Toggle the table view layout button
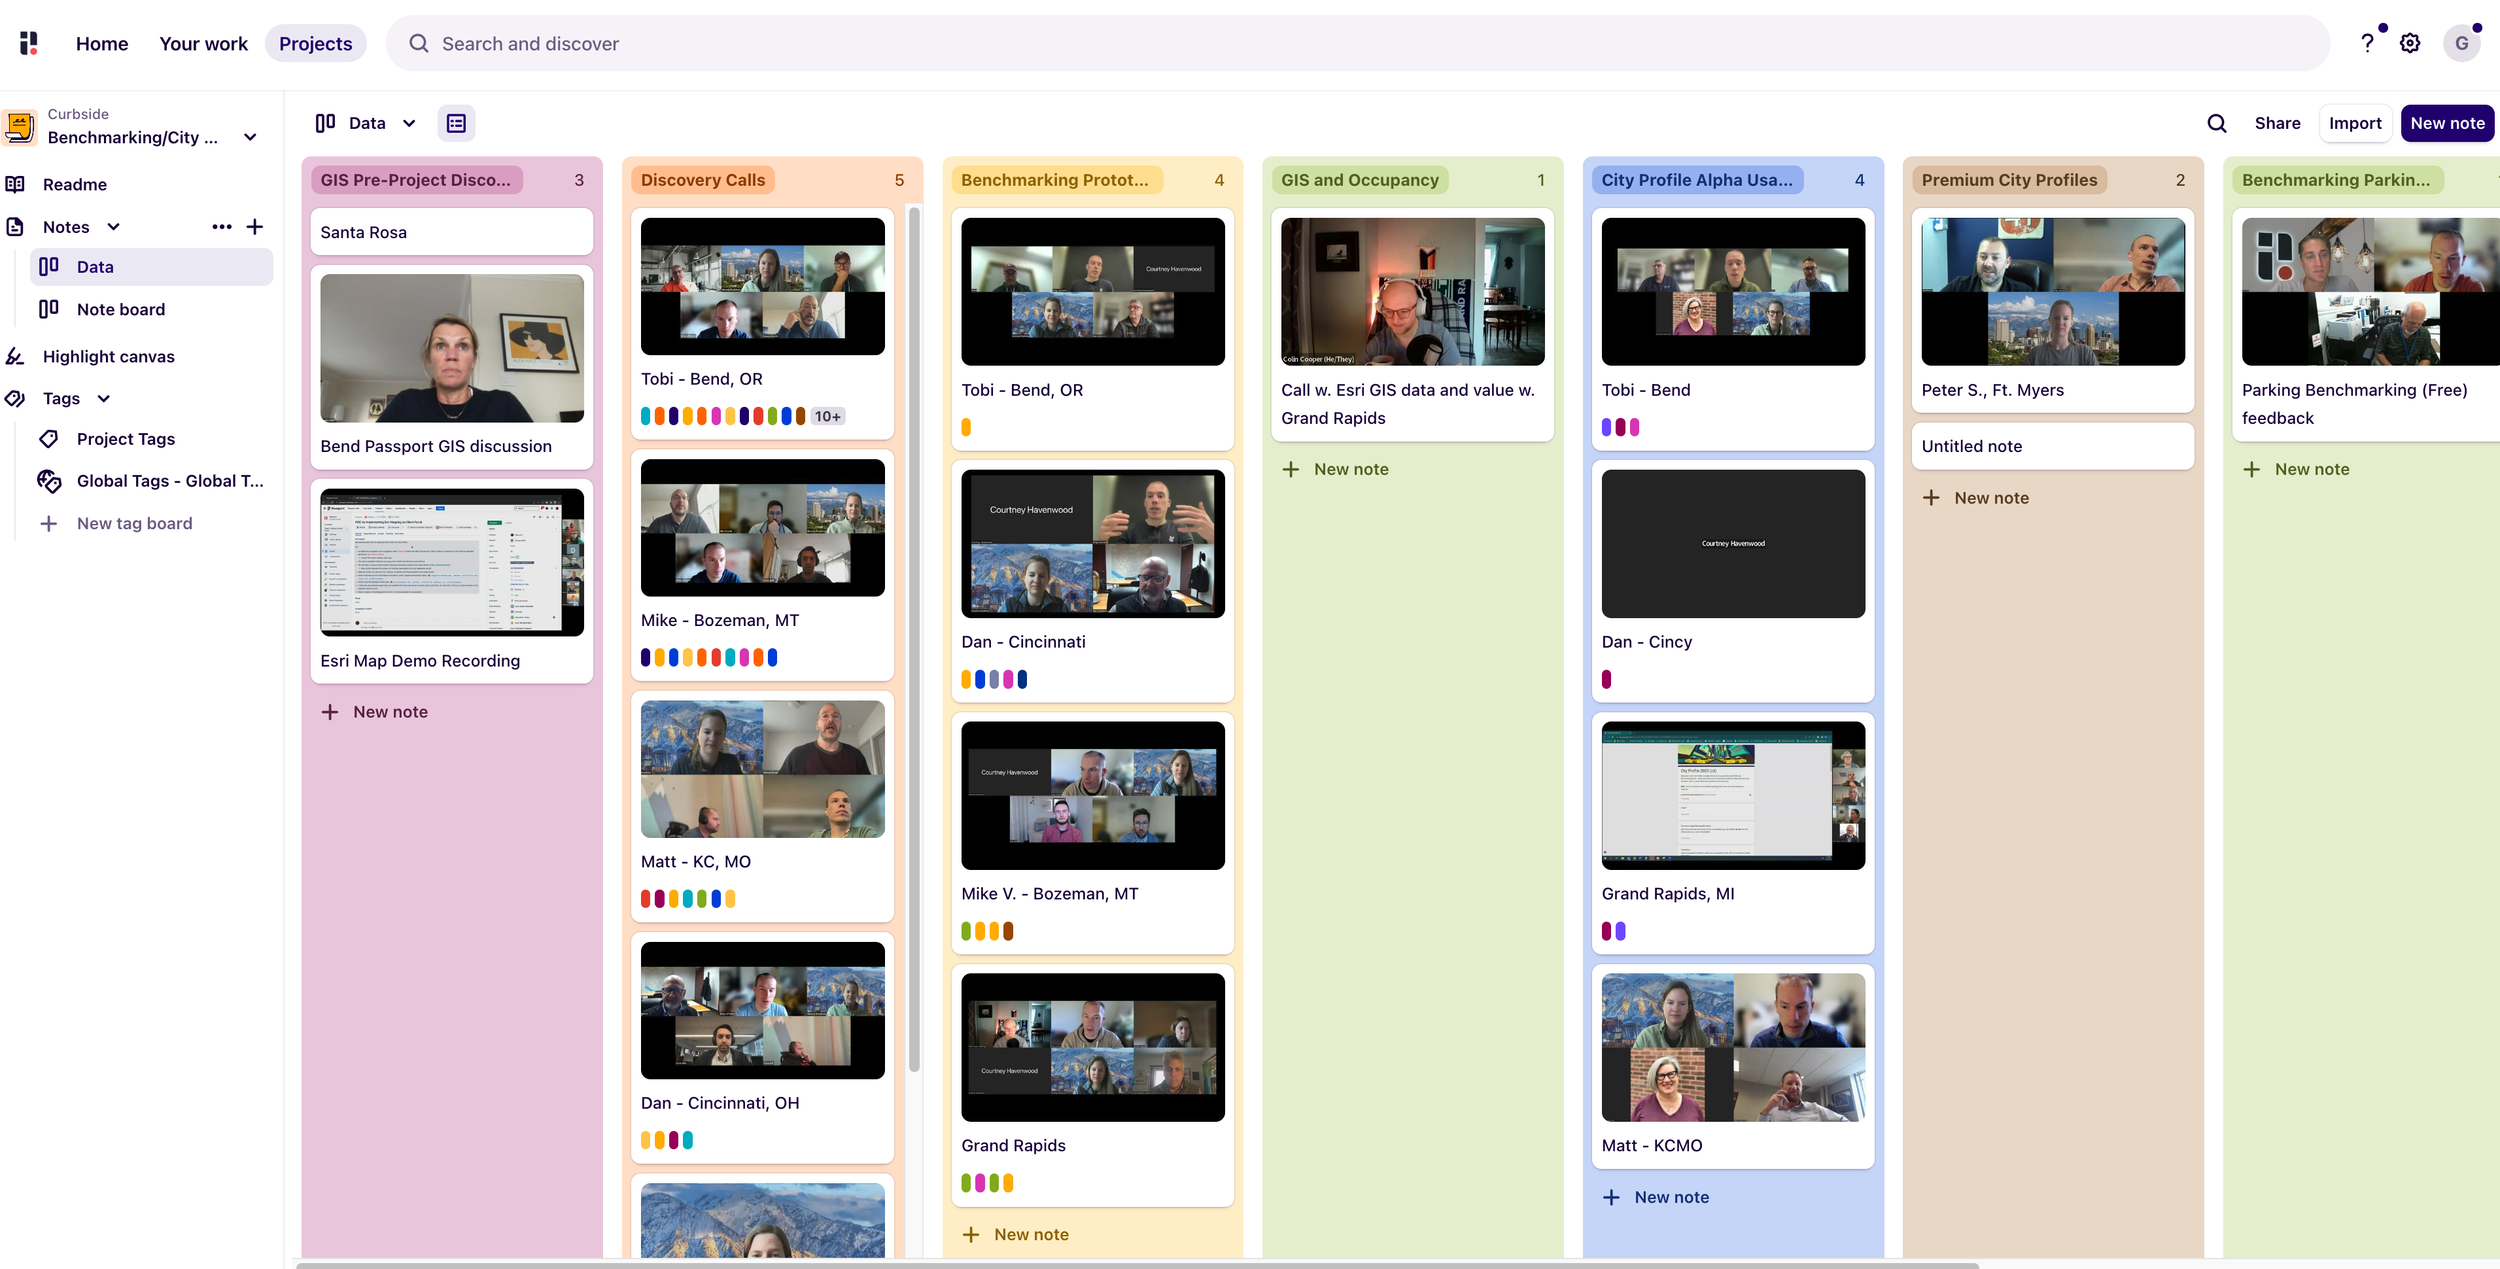 coord(456,123)
